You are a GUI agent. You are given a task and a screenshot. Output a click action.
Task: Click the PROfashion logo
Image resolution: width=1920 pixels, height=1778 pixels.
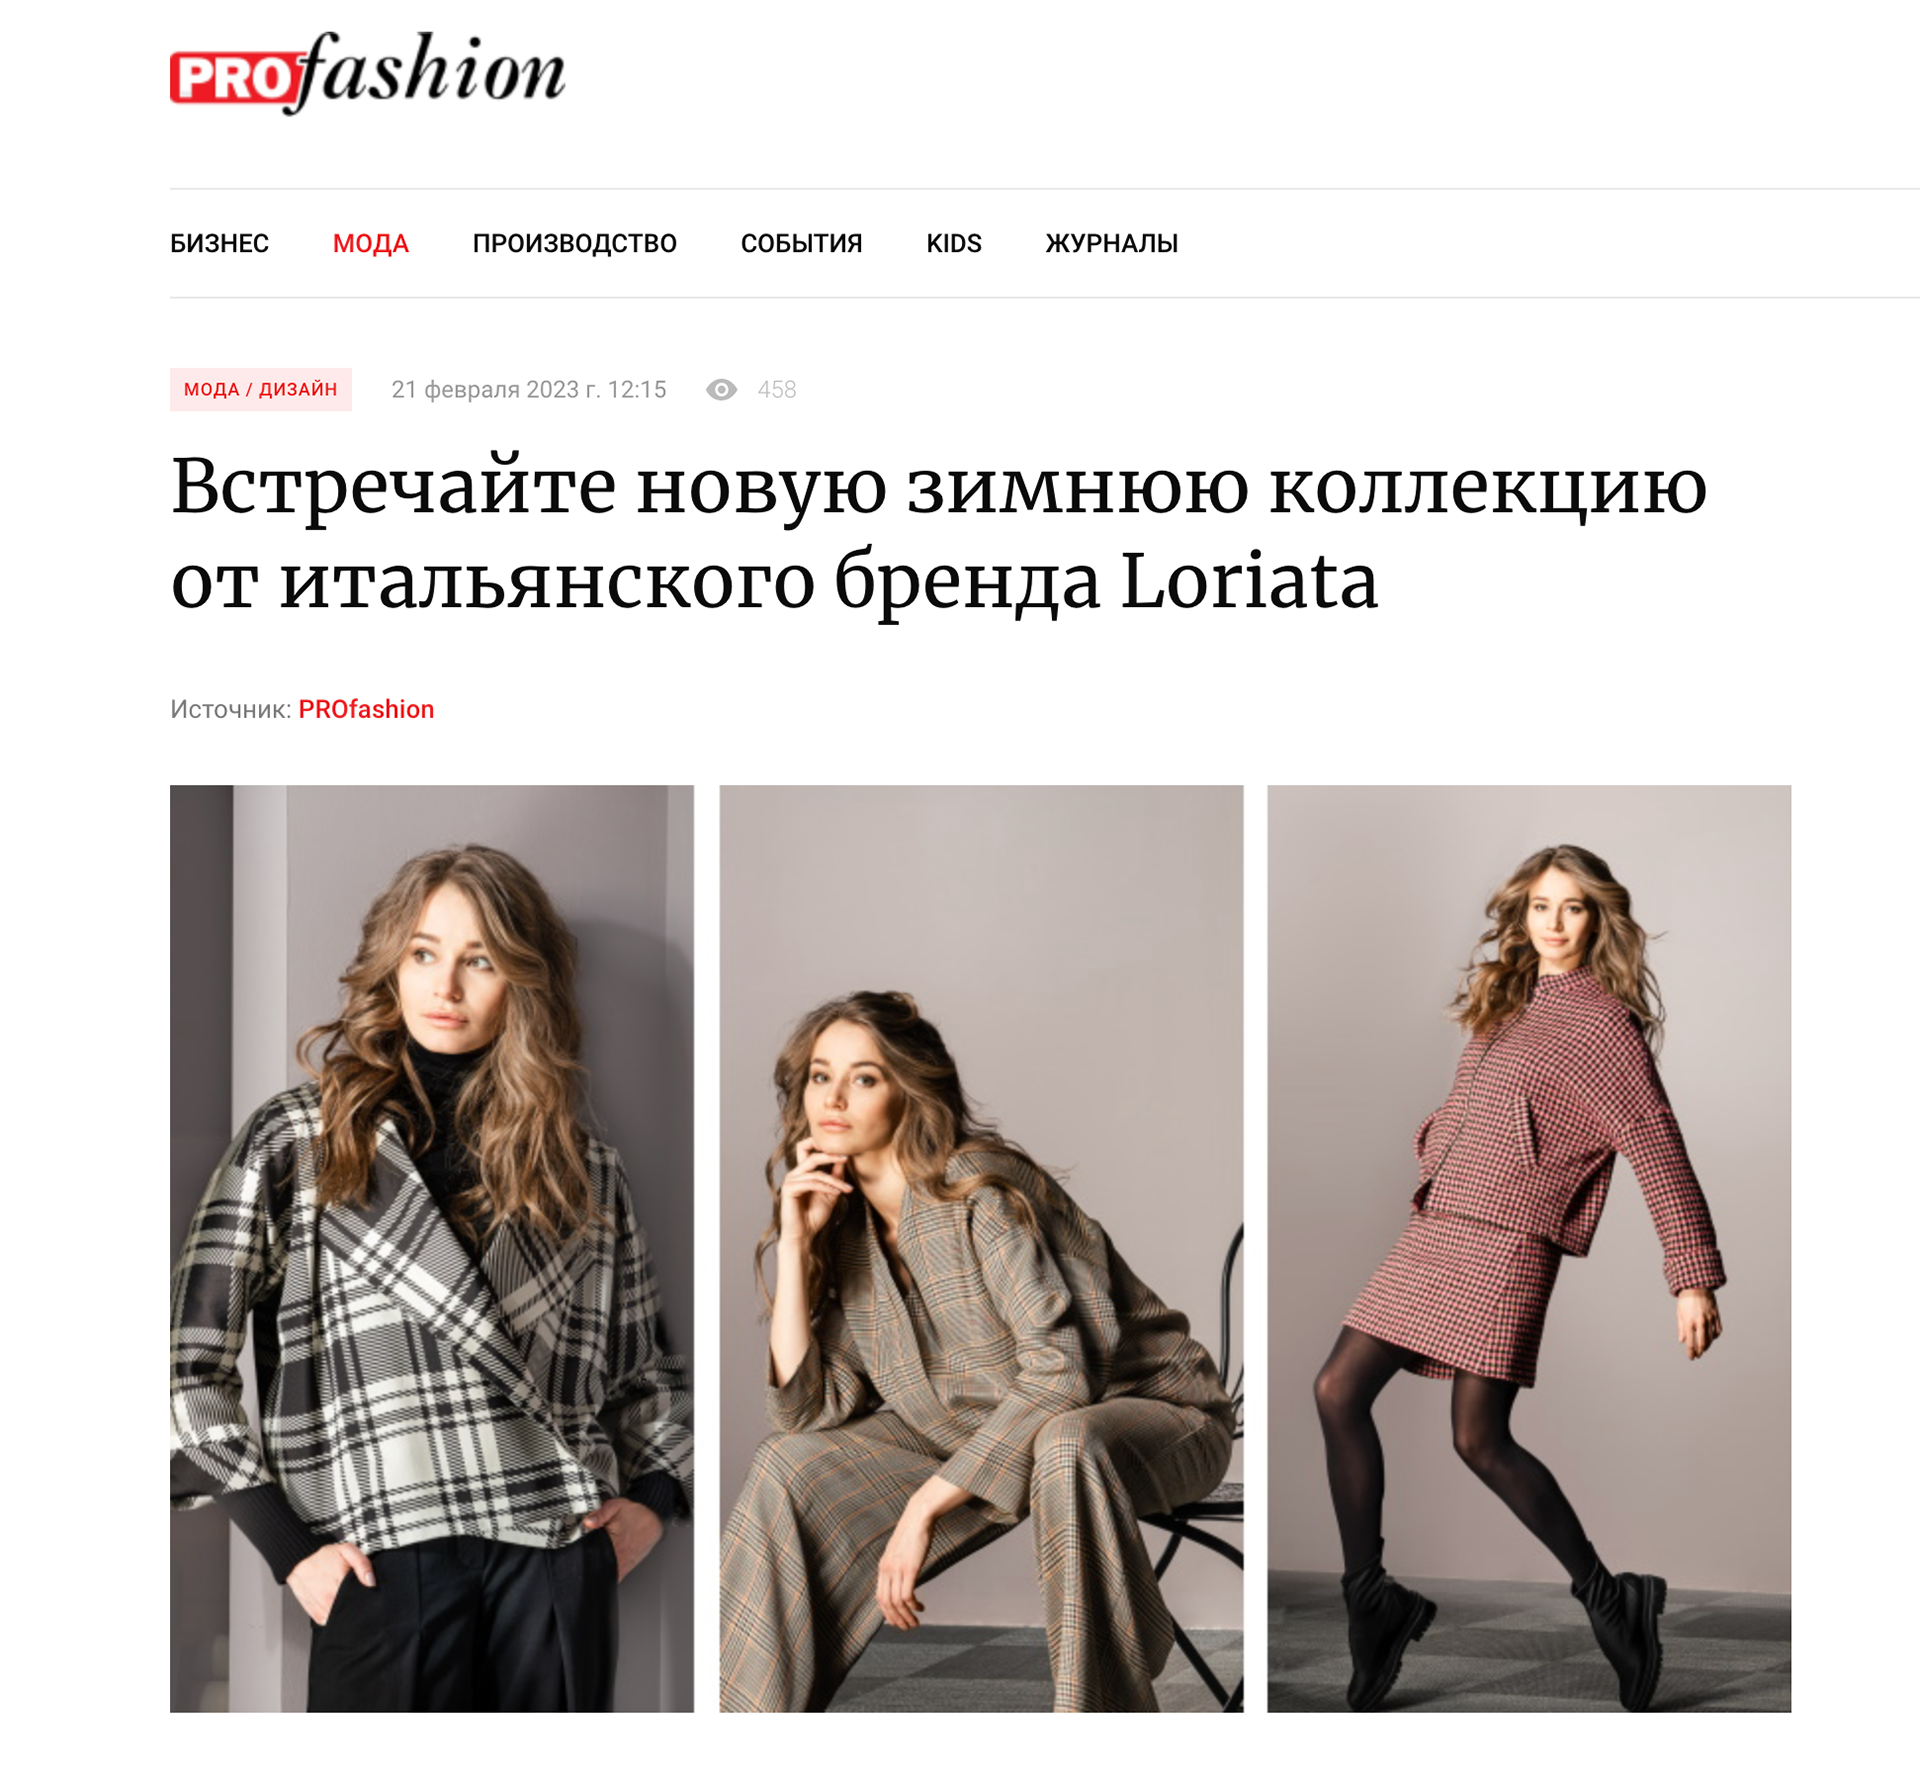367,72
